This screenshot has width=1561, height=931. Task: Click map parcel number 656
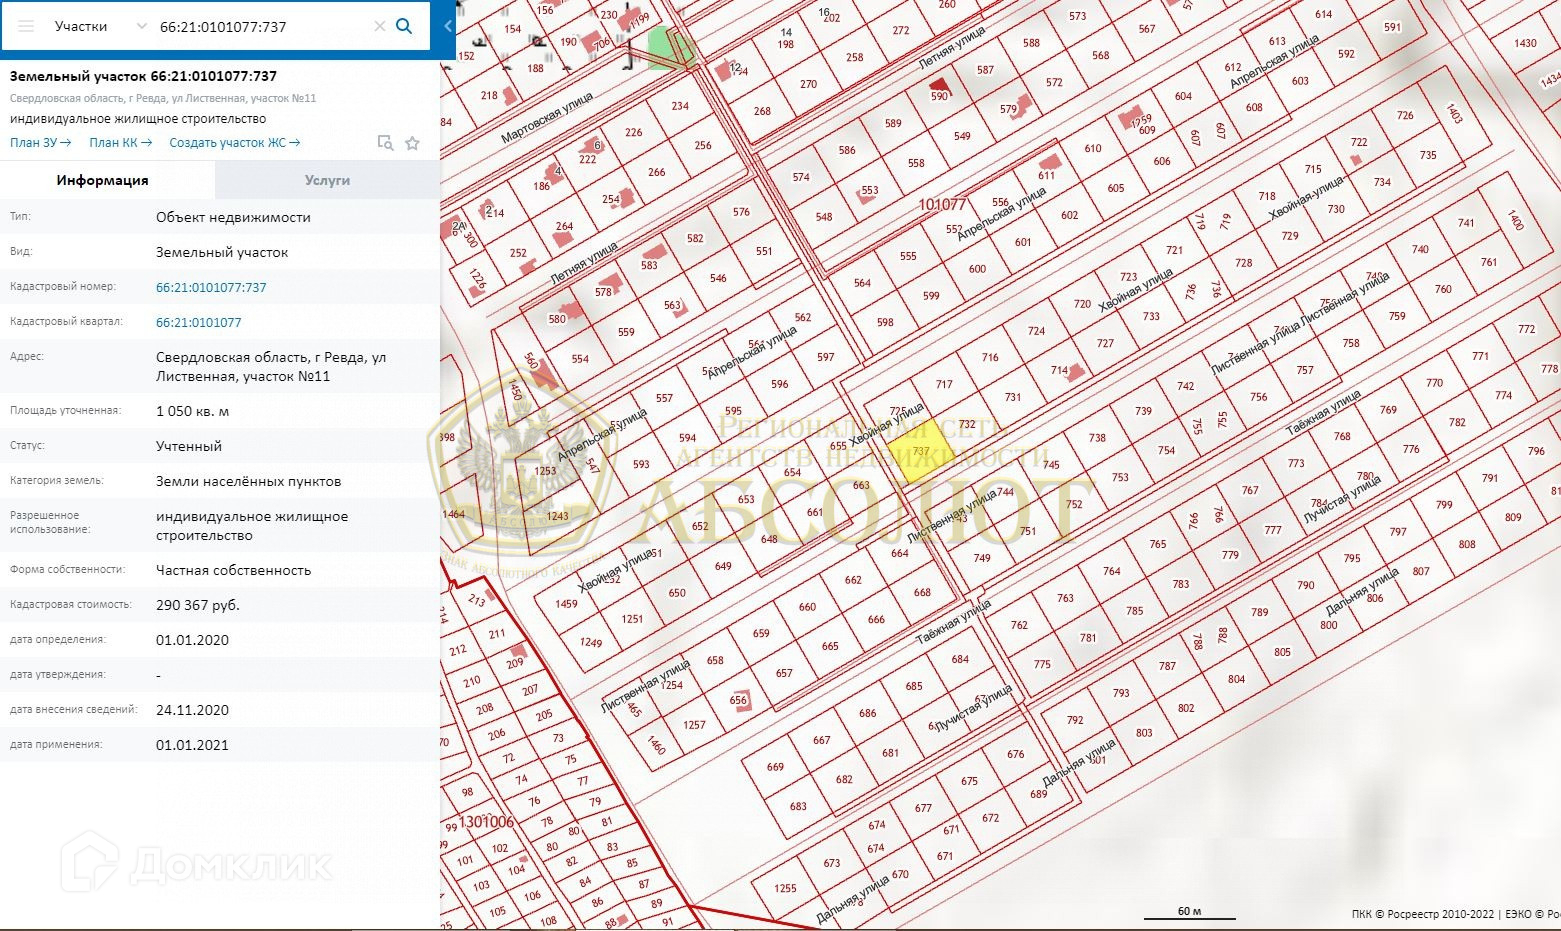click(x=738, y=700)
